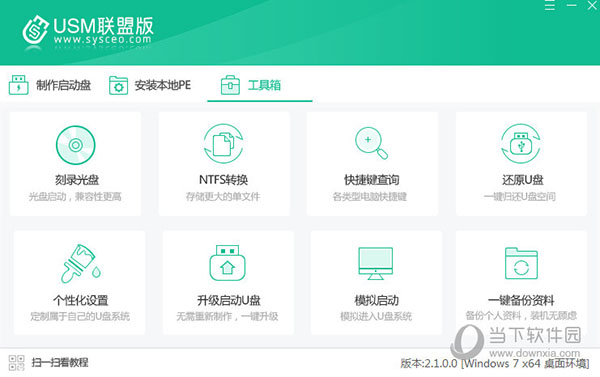Click the NTFS转换 title text
The width and height of the screenshot is (600, 377).
[223, 180]
